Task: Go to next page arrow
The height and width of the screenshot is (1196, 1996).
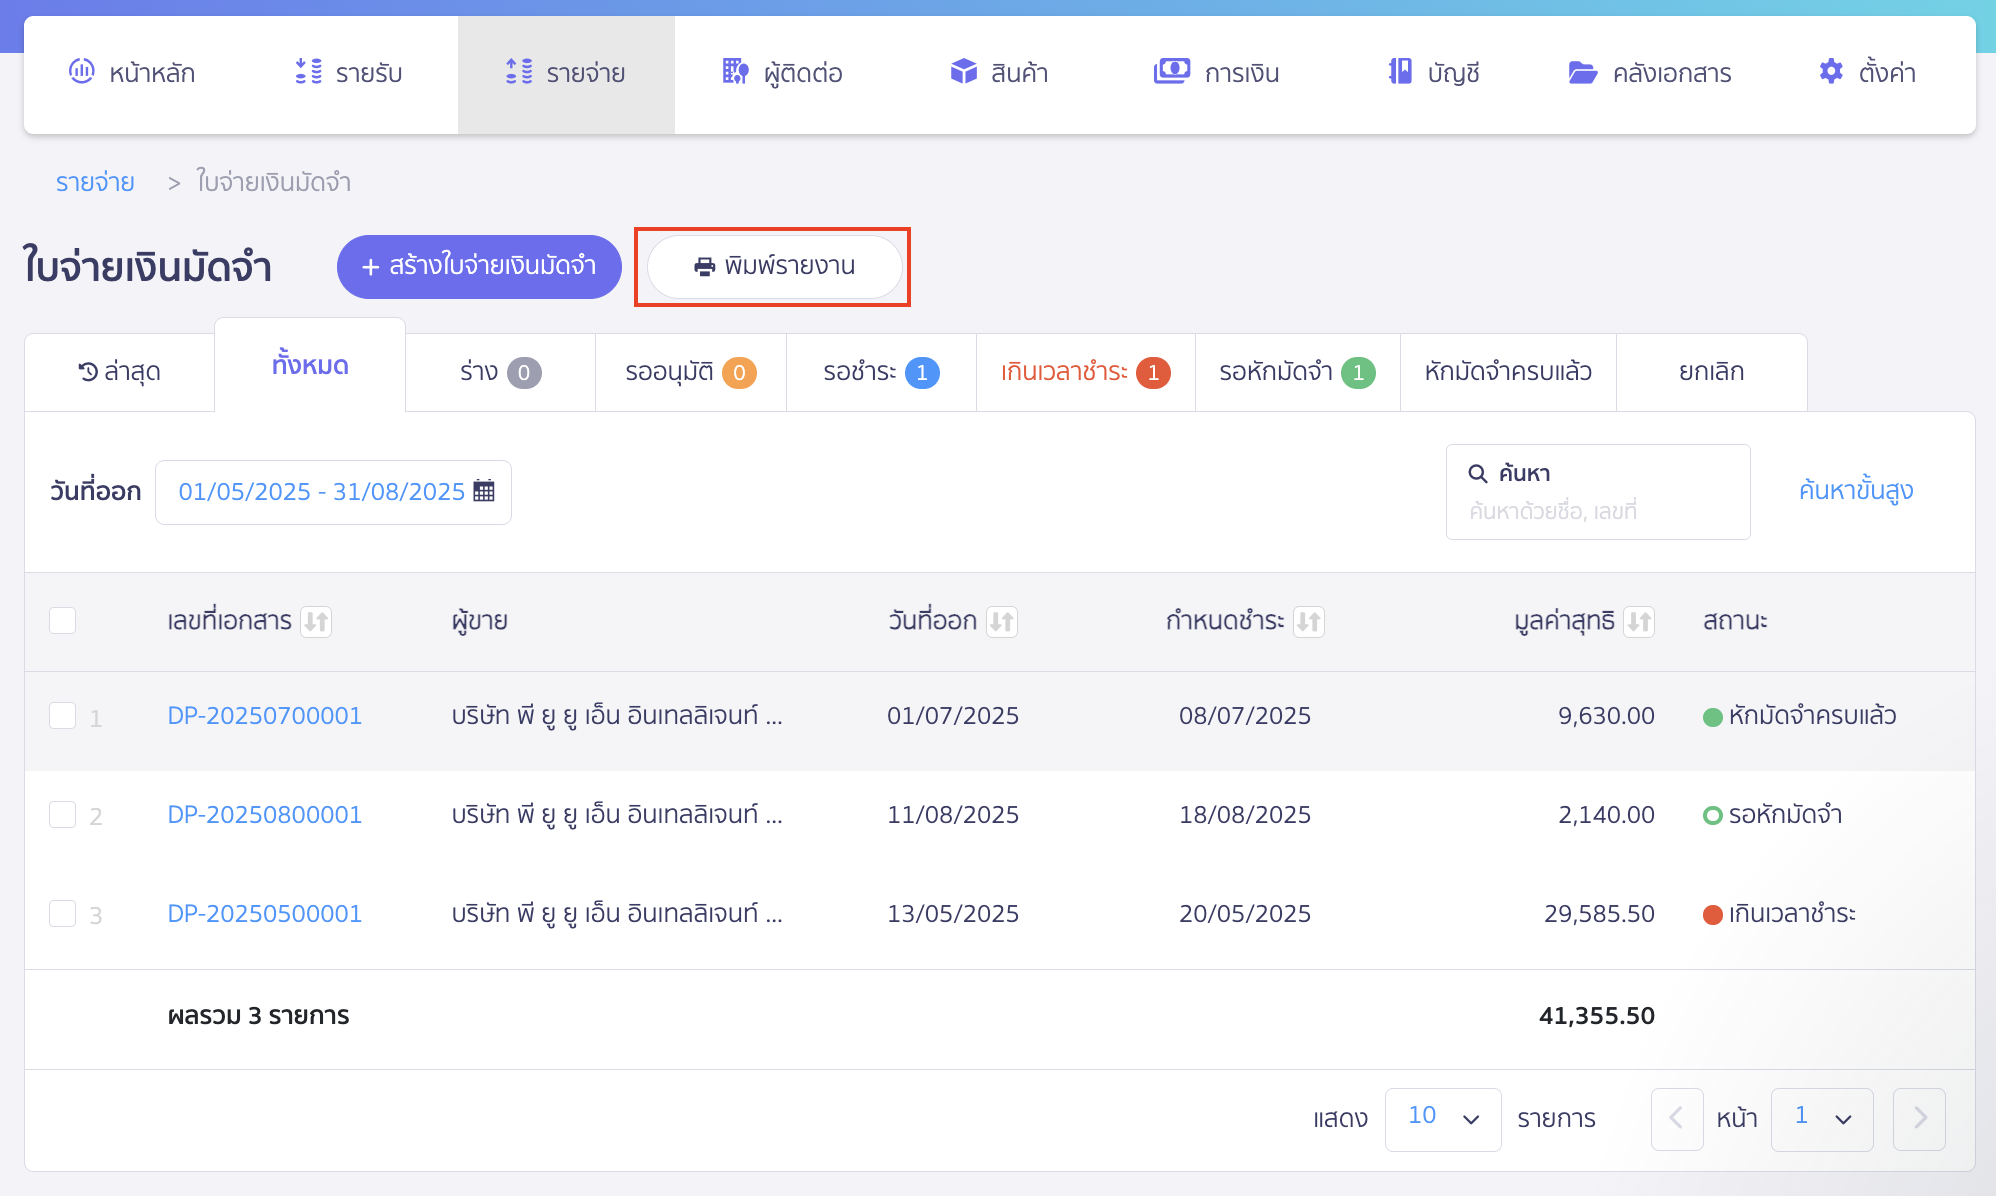Action: pos(1918,1118)
